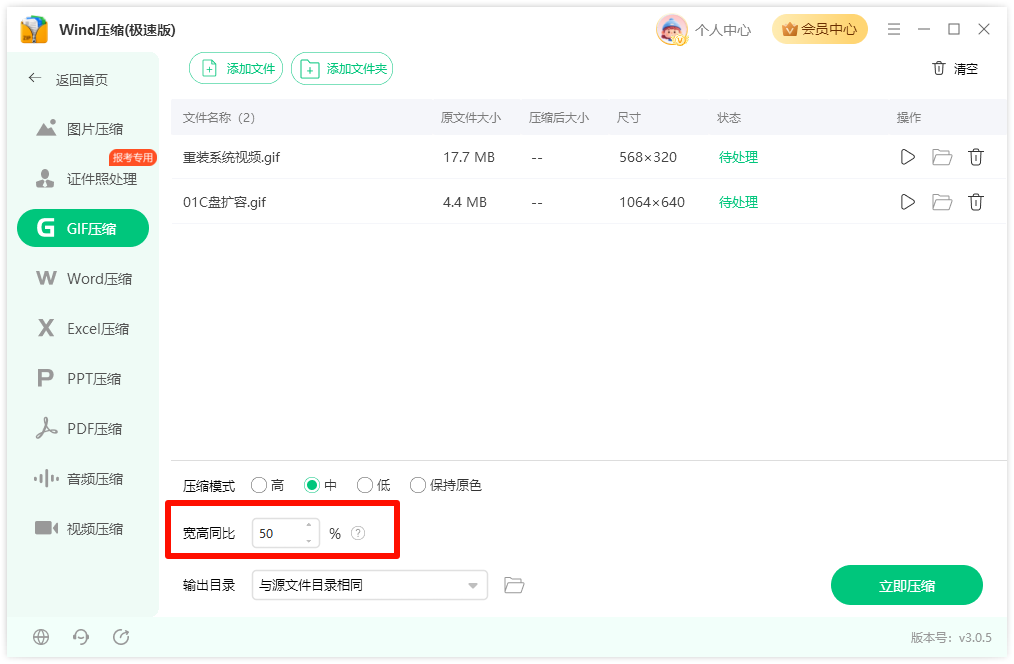Click file name 重装系统视频.gif

232,157
